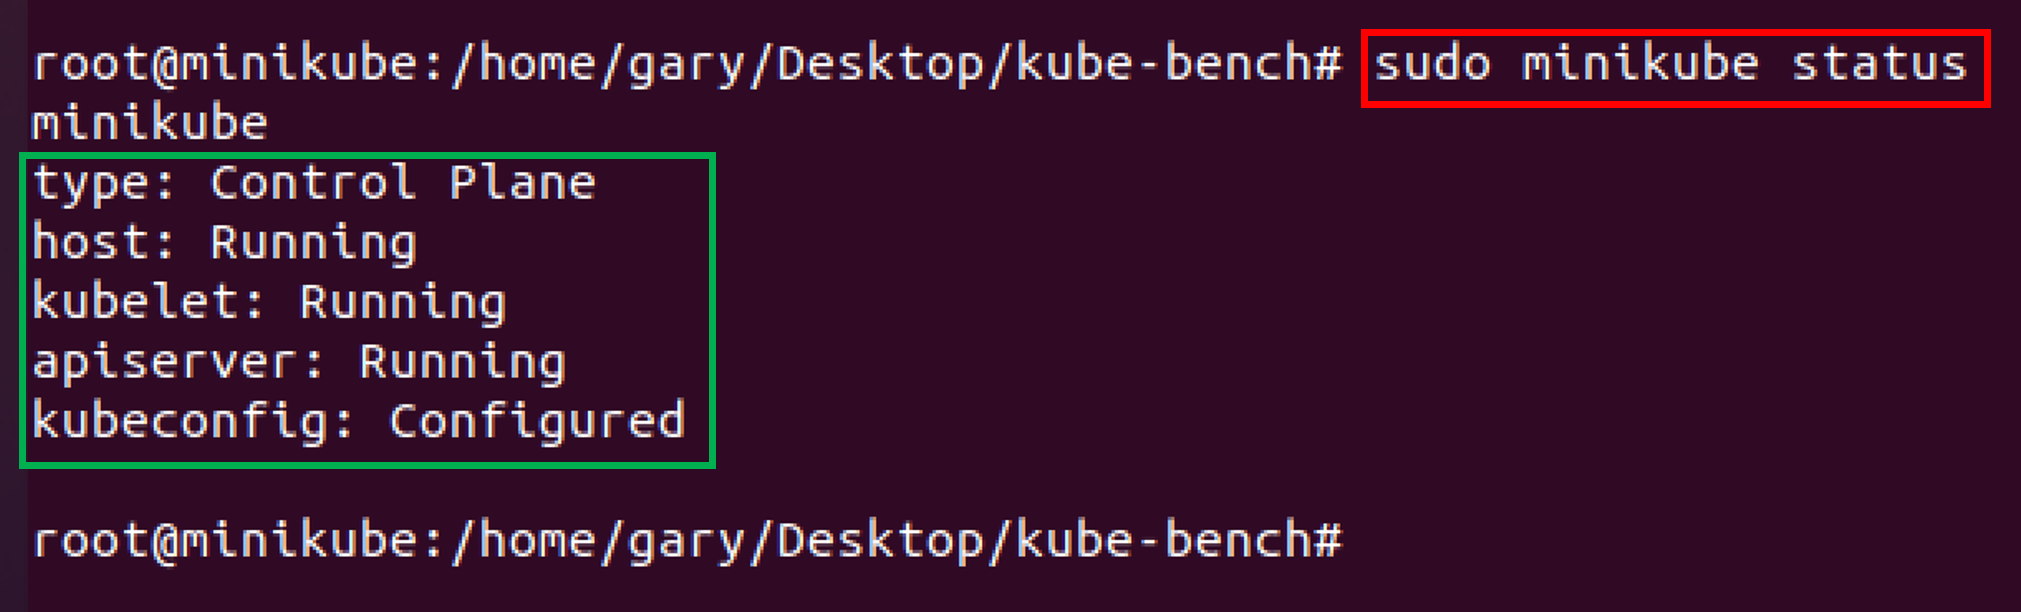Click 'kube-bench#' in the bottom prompt
The width and height of the screenshot is (2021, 612).
(1179, 541)
